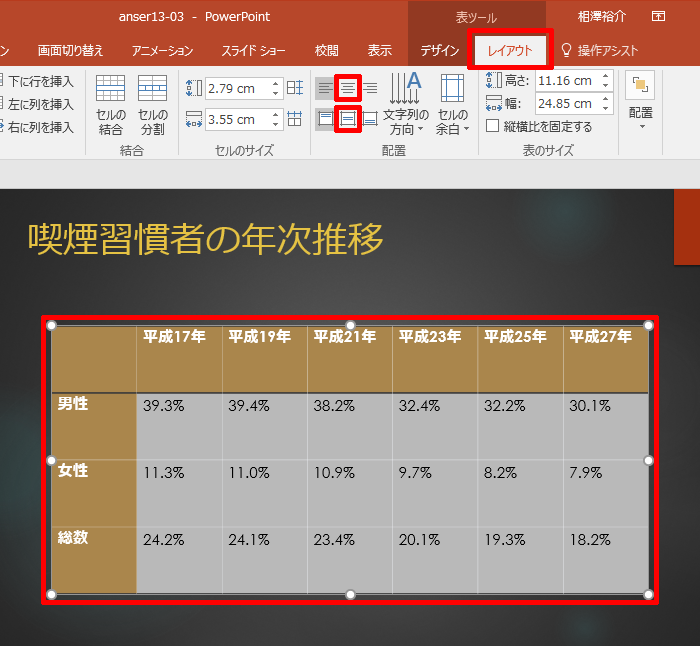Image resolution: width=700 pixels, height=646 pixels.
Task: Click Insert Column Left (左に列を挿入)
Action: click(38, 104)
